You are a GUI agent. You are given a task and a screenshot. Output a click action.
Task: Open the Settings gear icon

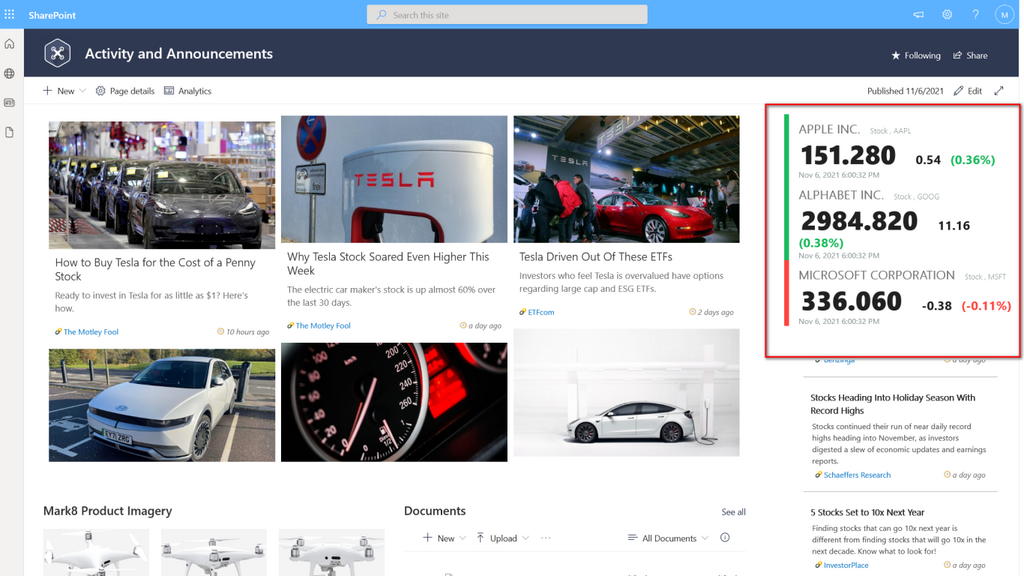point(947,14)
